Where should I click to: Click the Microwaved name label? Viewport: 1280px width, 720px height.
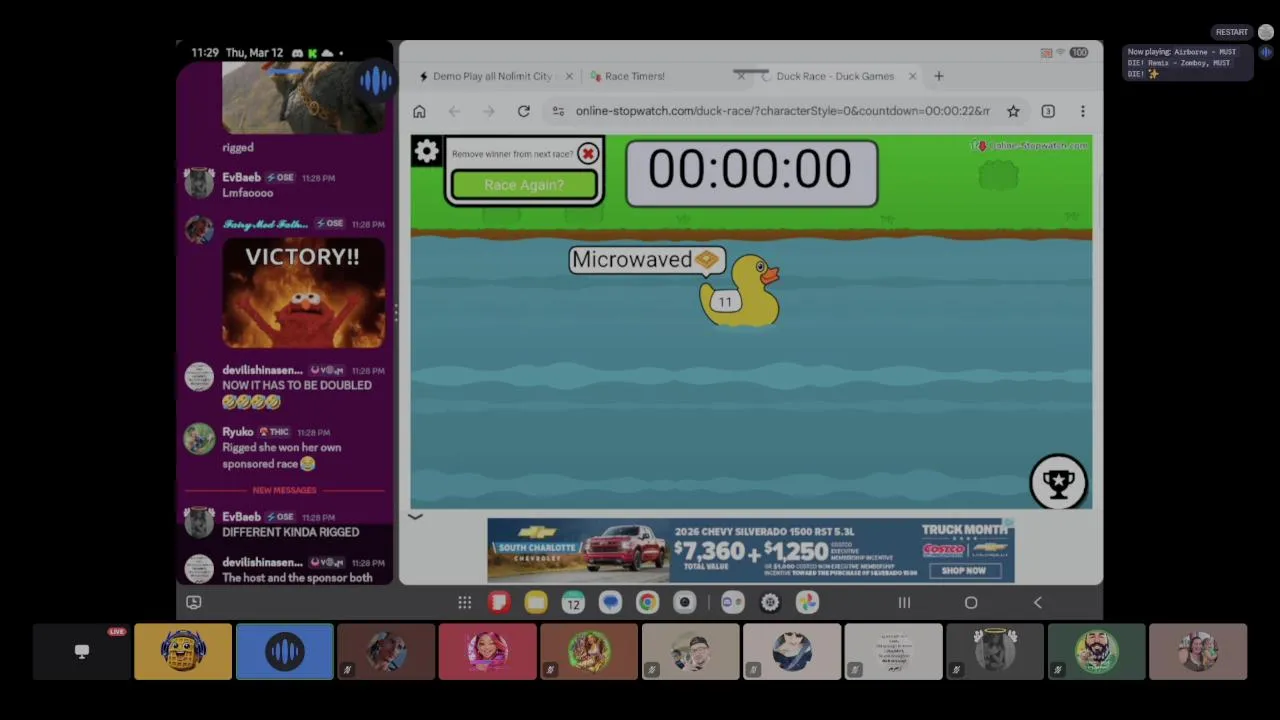[647, 260]
